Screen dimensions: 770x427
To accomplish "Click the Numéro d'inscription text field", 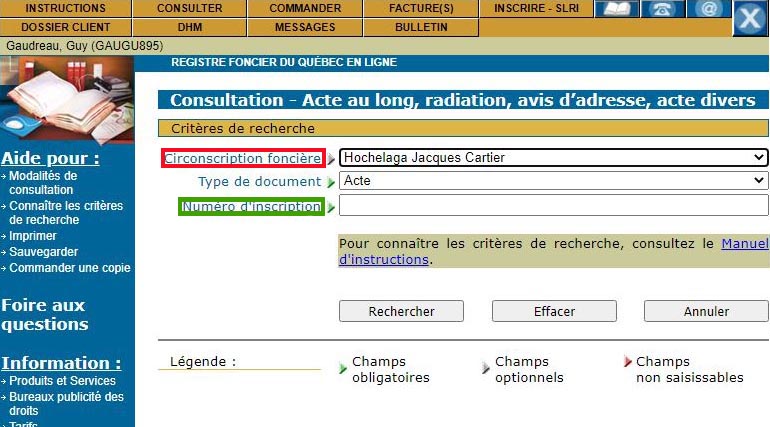I will 553,206.
